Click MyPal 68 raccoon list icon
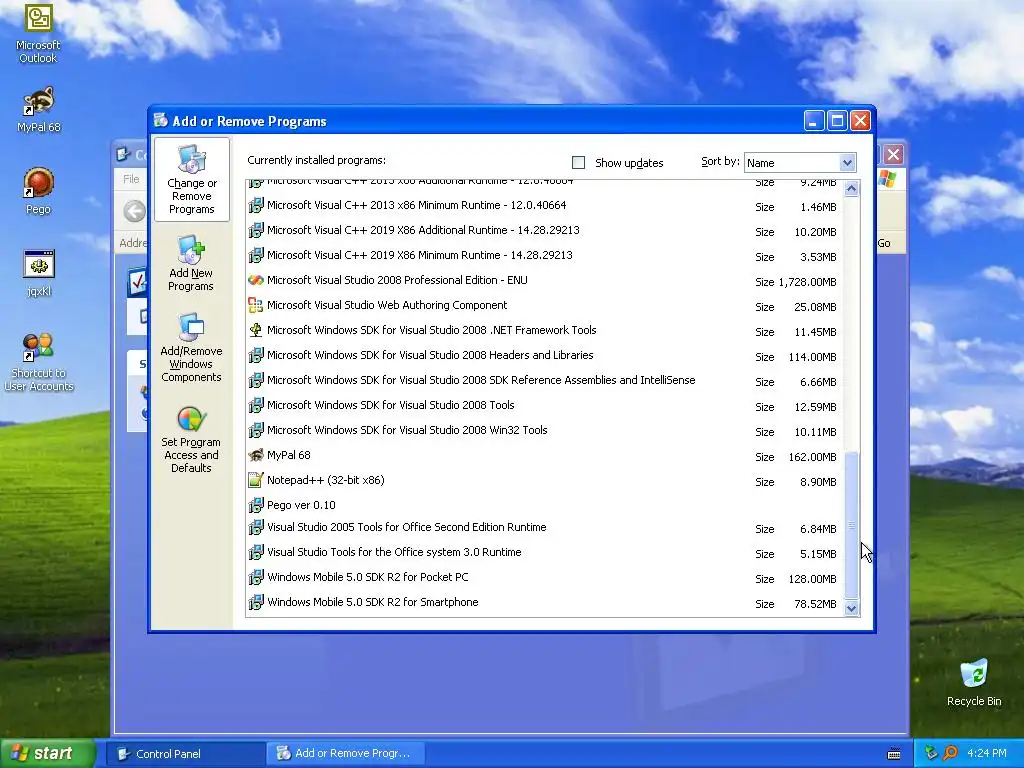This screenshot has width=1024, height=768. [x=255, y=455]
